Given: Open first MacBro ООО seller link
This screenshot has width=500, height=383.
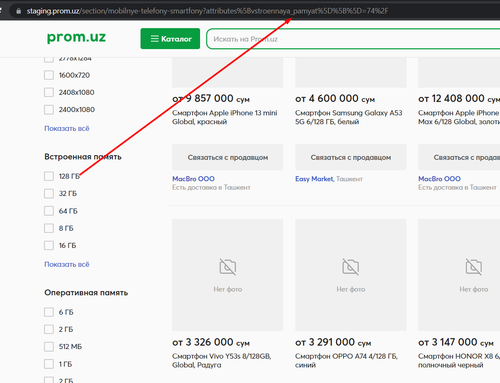Looking at the screenshot, I should (193, 179).
